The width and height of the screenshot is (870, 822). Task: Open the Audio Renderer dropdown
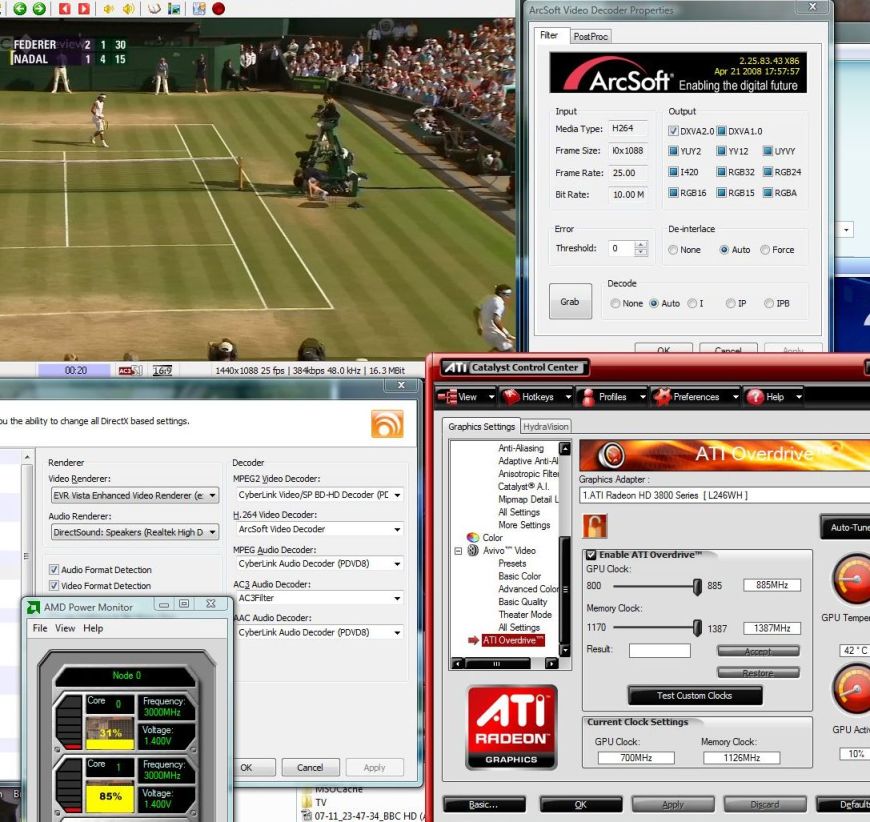(x=135, y=532)
